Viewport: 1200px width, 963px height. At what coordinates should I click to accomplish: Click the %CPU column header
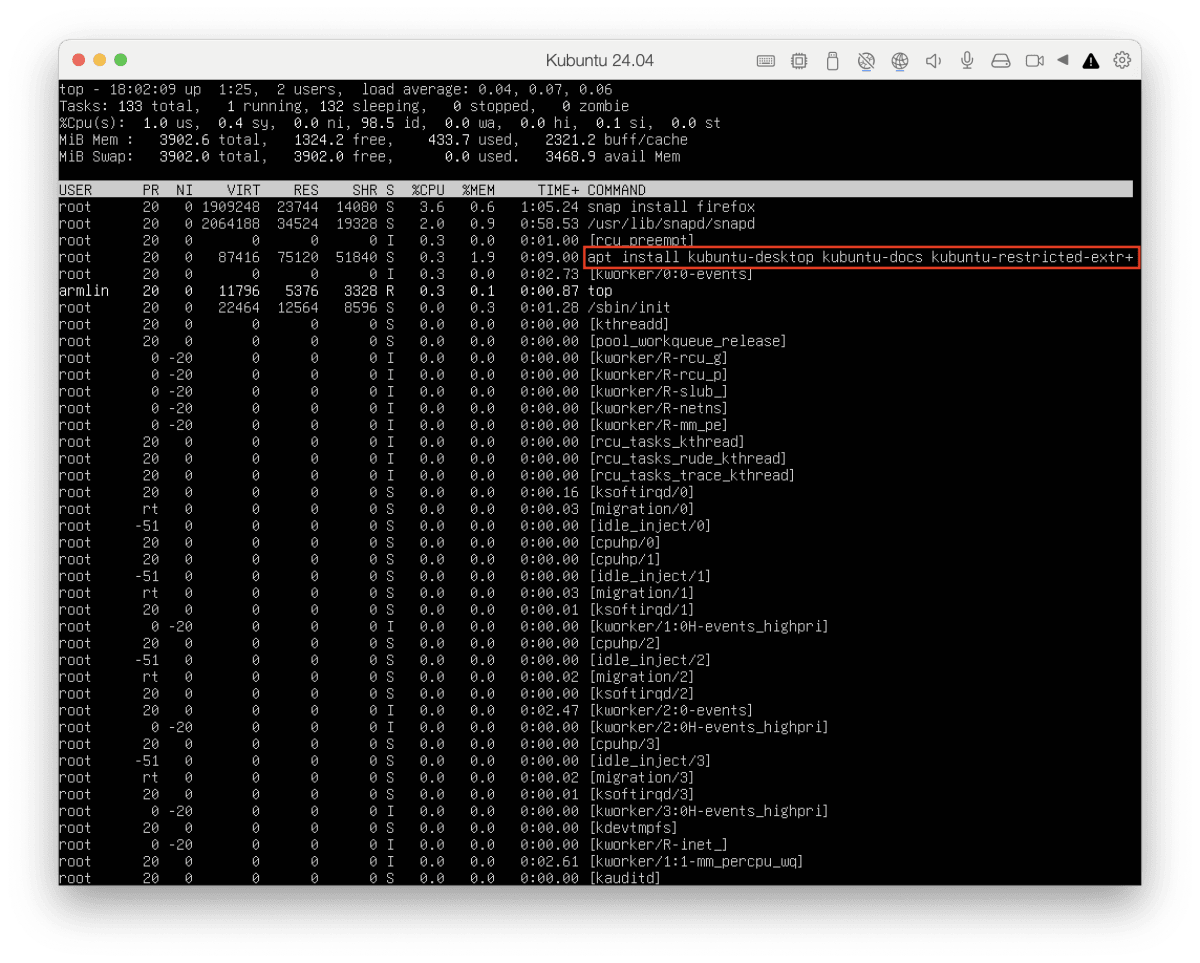tap(428, 190)
